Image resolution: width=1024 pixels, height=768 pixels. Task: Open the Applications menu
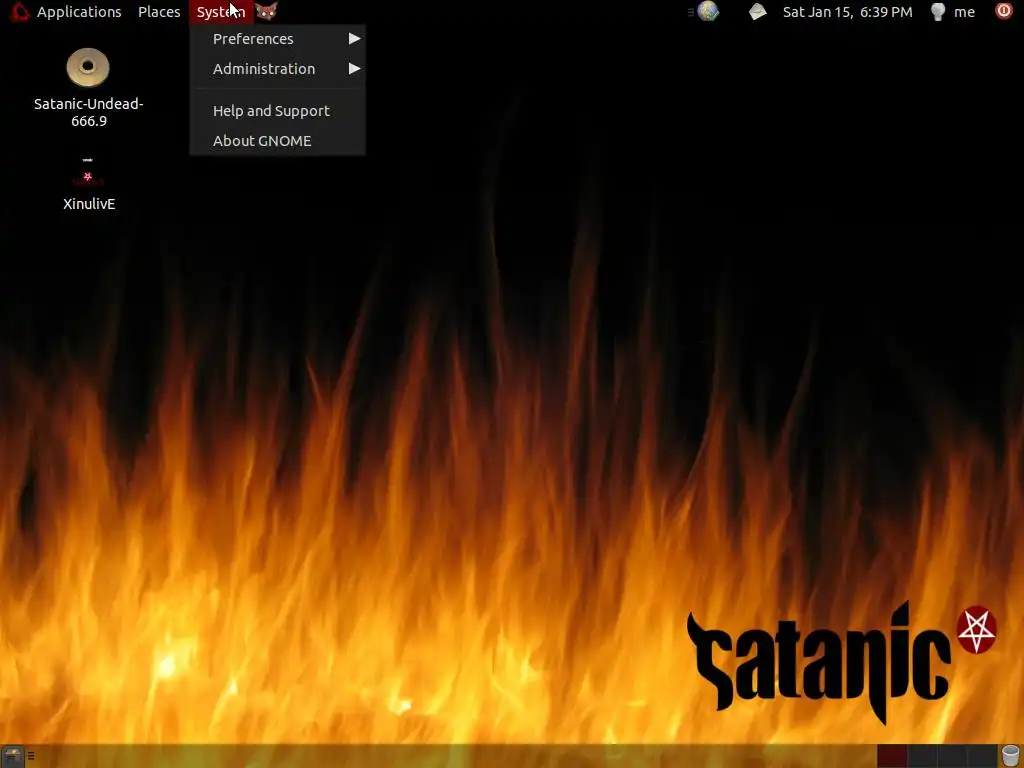(x=79, y=12)
